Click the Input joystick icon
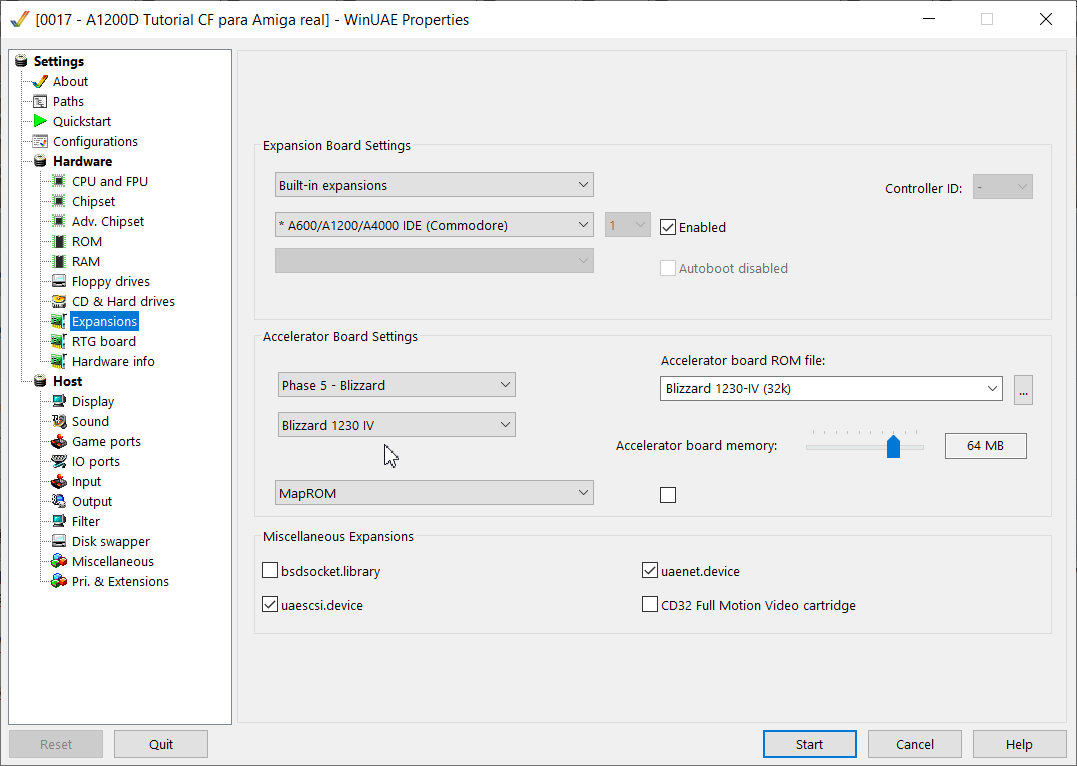Viewport: 1077px width, 766px height. click(59, 481)
